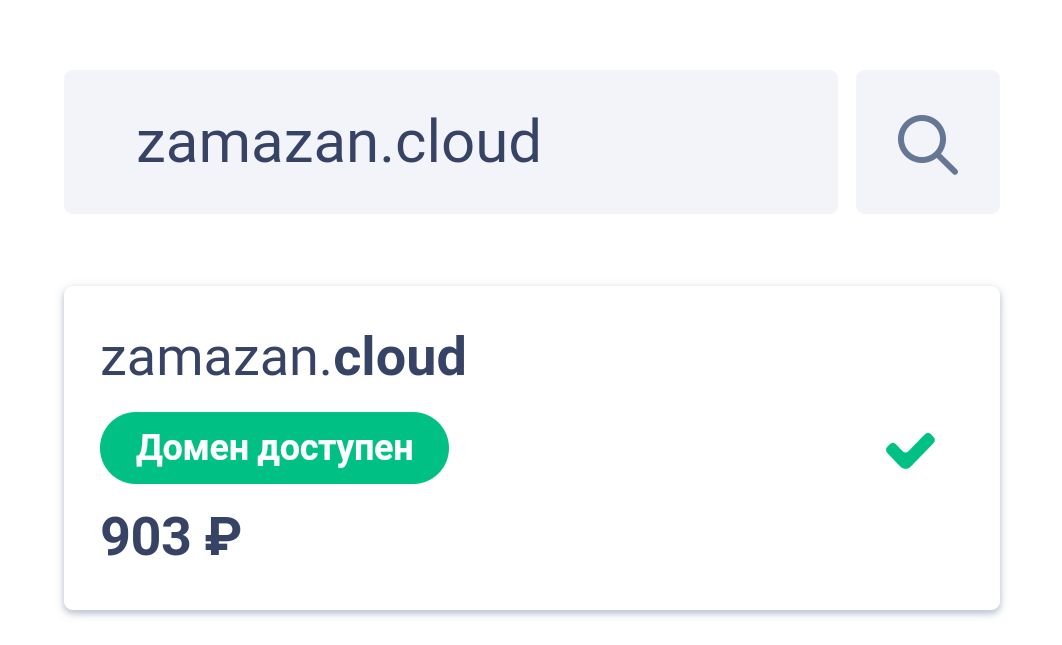The width and height of the screenshot is (1062, 645).
Task: Open the zamazan.cloud result title
Action: click(283, 357)
